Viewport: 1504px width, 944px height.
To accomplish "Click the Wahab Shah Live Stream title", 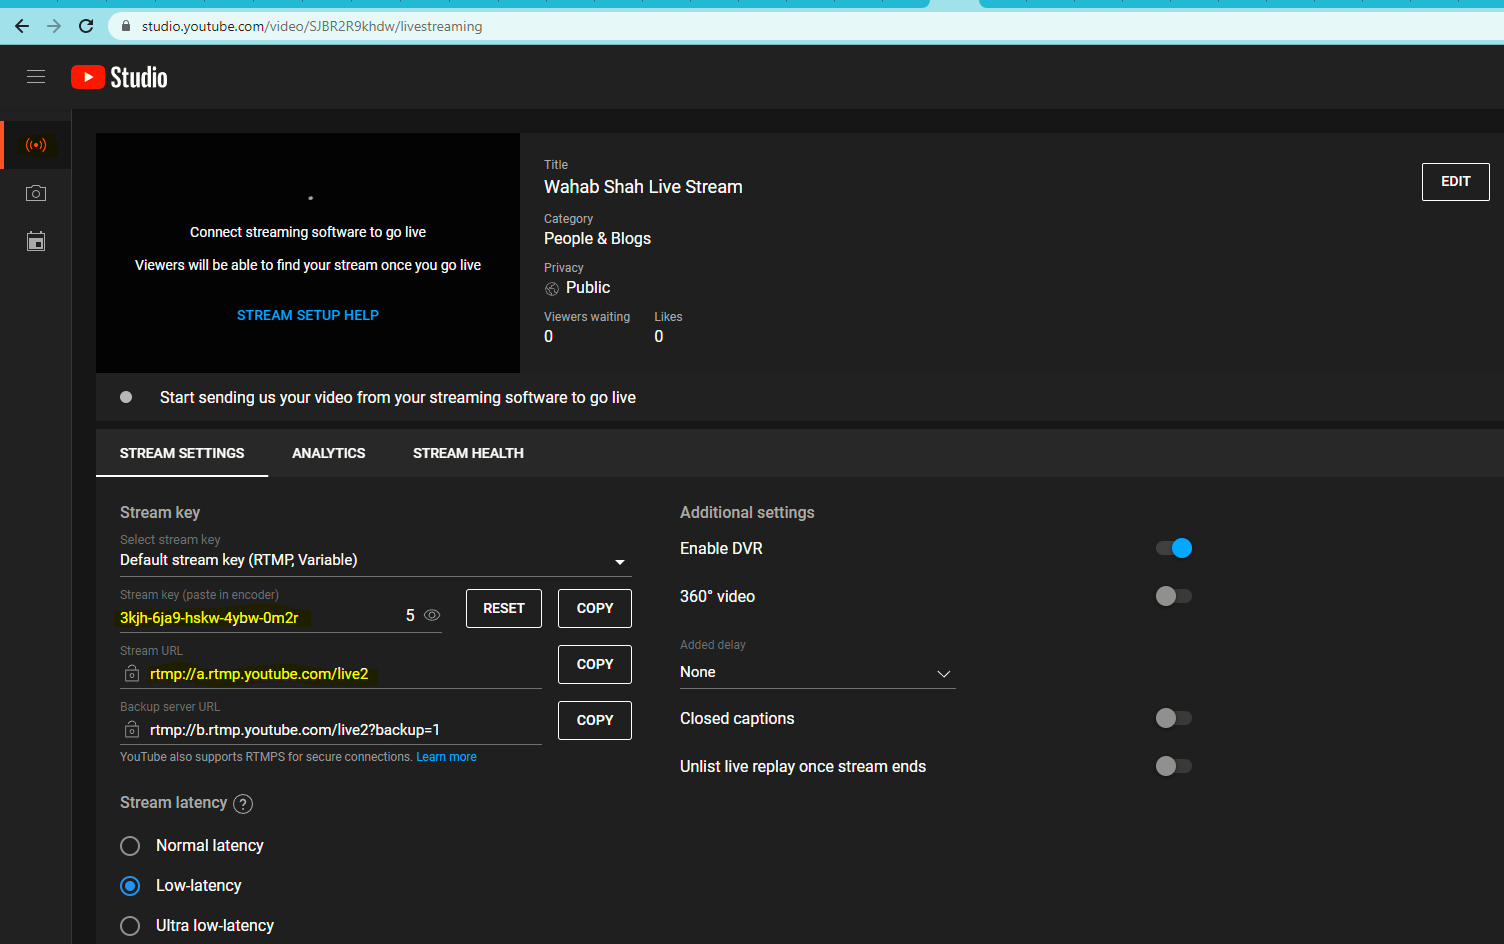I will 643,187.
